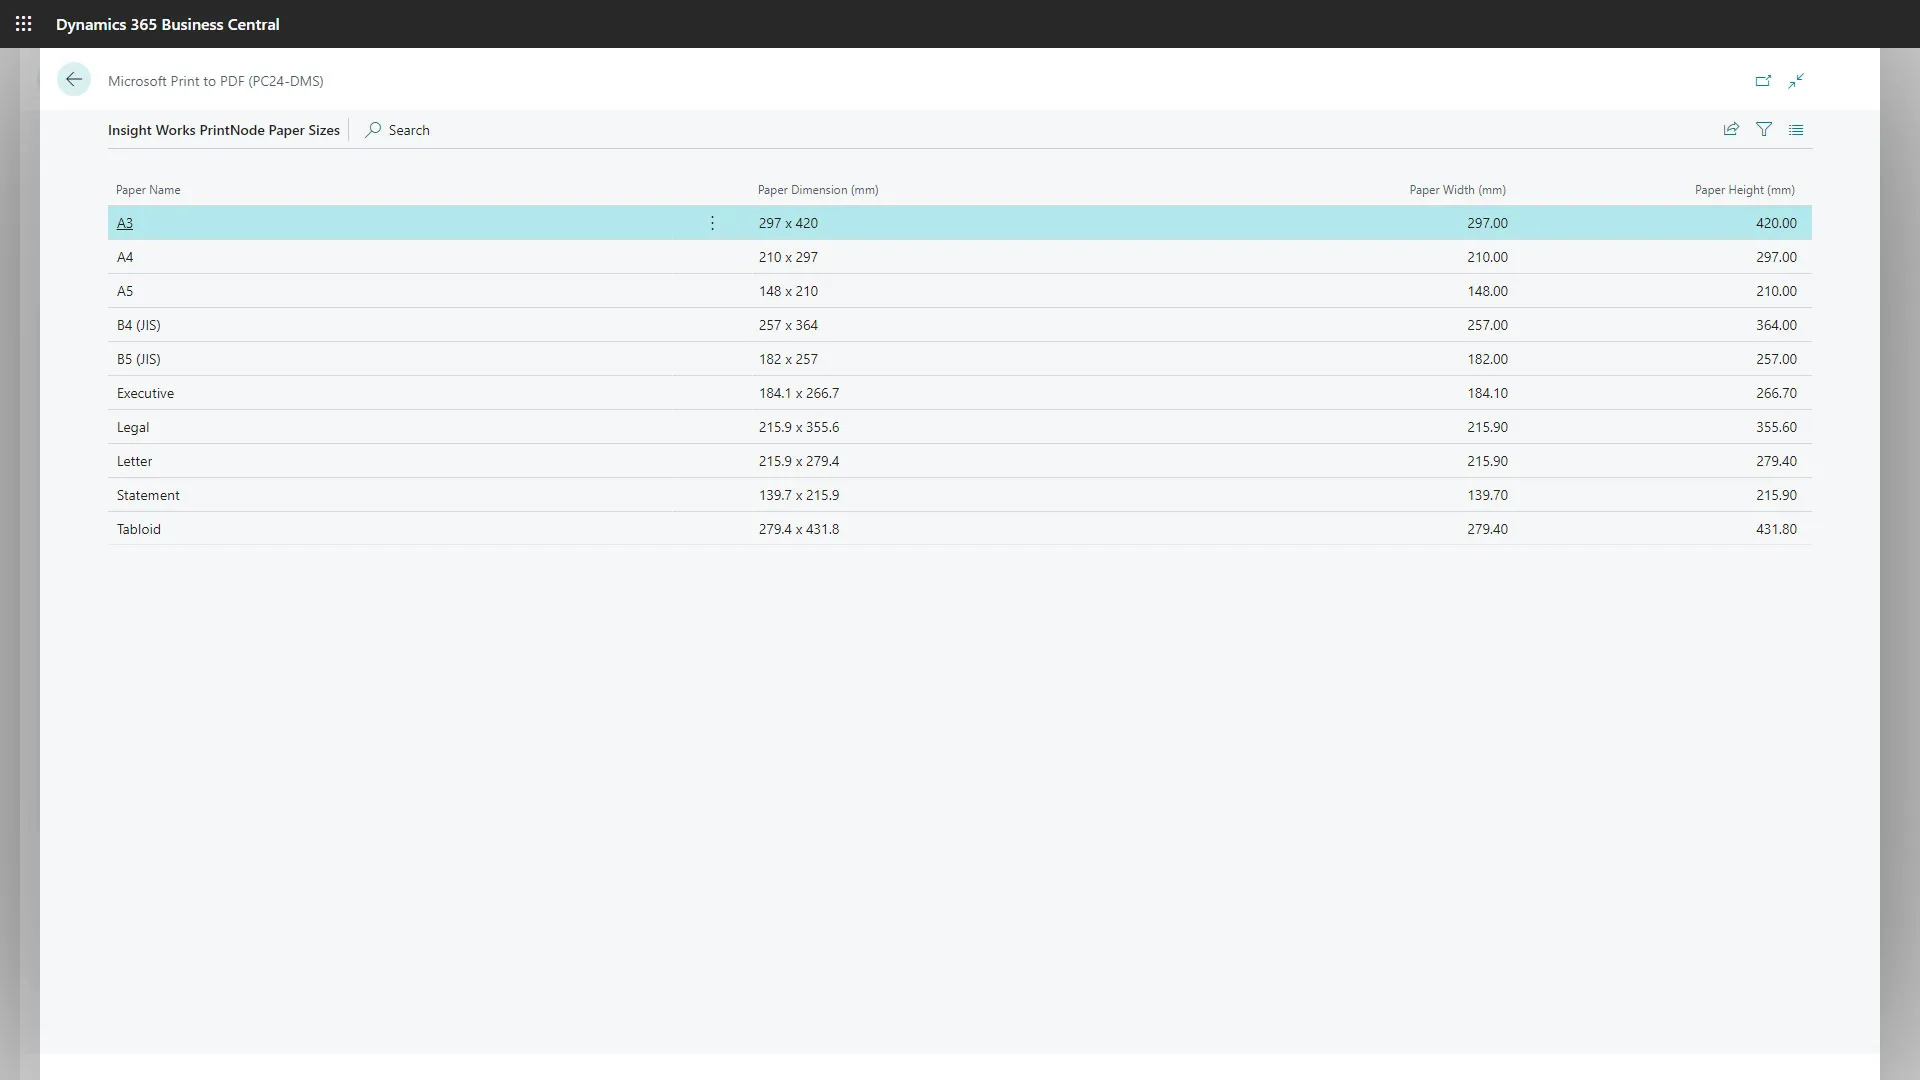
Task: Toggle the filter pane funnel icon
Action: tap(1764, 130)
